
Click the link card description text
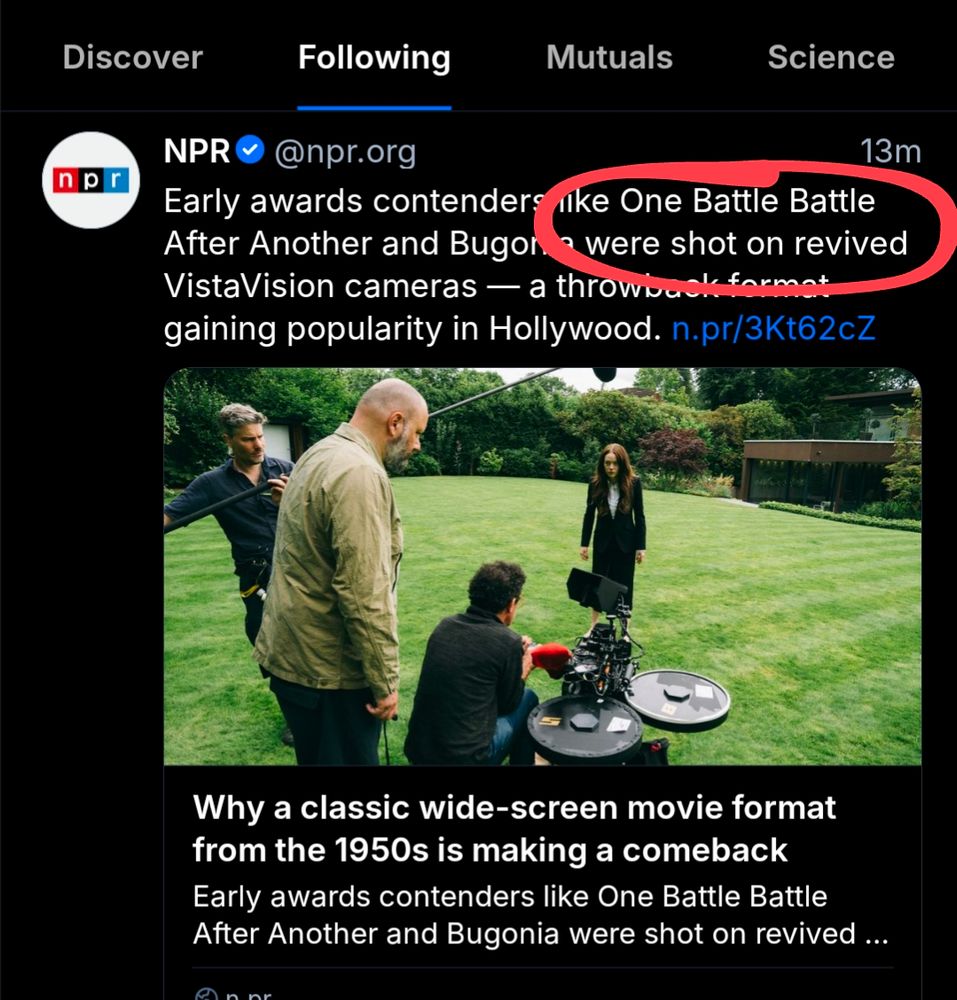coord(540,915)
